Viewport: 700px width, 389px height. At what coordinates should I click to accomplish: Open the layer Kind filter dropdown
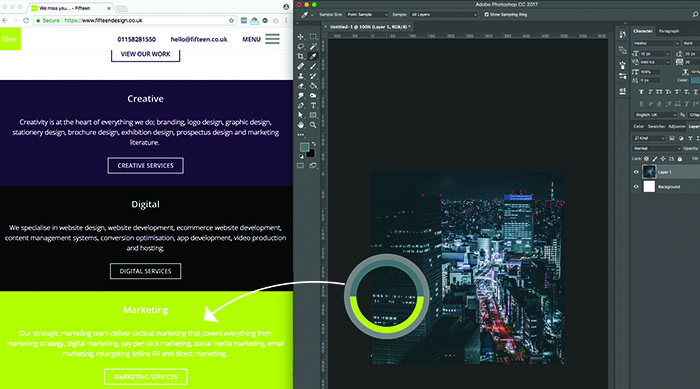point(649,138)
